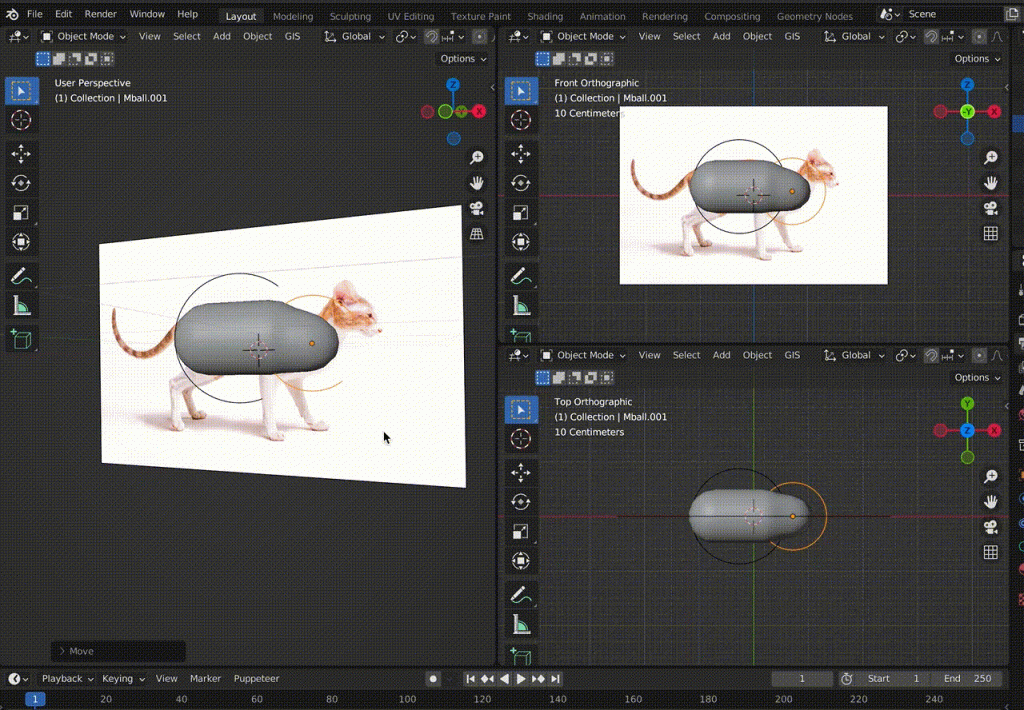
Task: Toggle camera view in the Front Orthographic viewport
Action: point(990,207)
